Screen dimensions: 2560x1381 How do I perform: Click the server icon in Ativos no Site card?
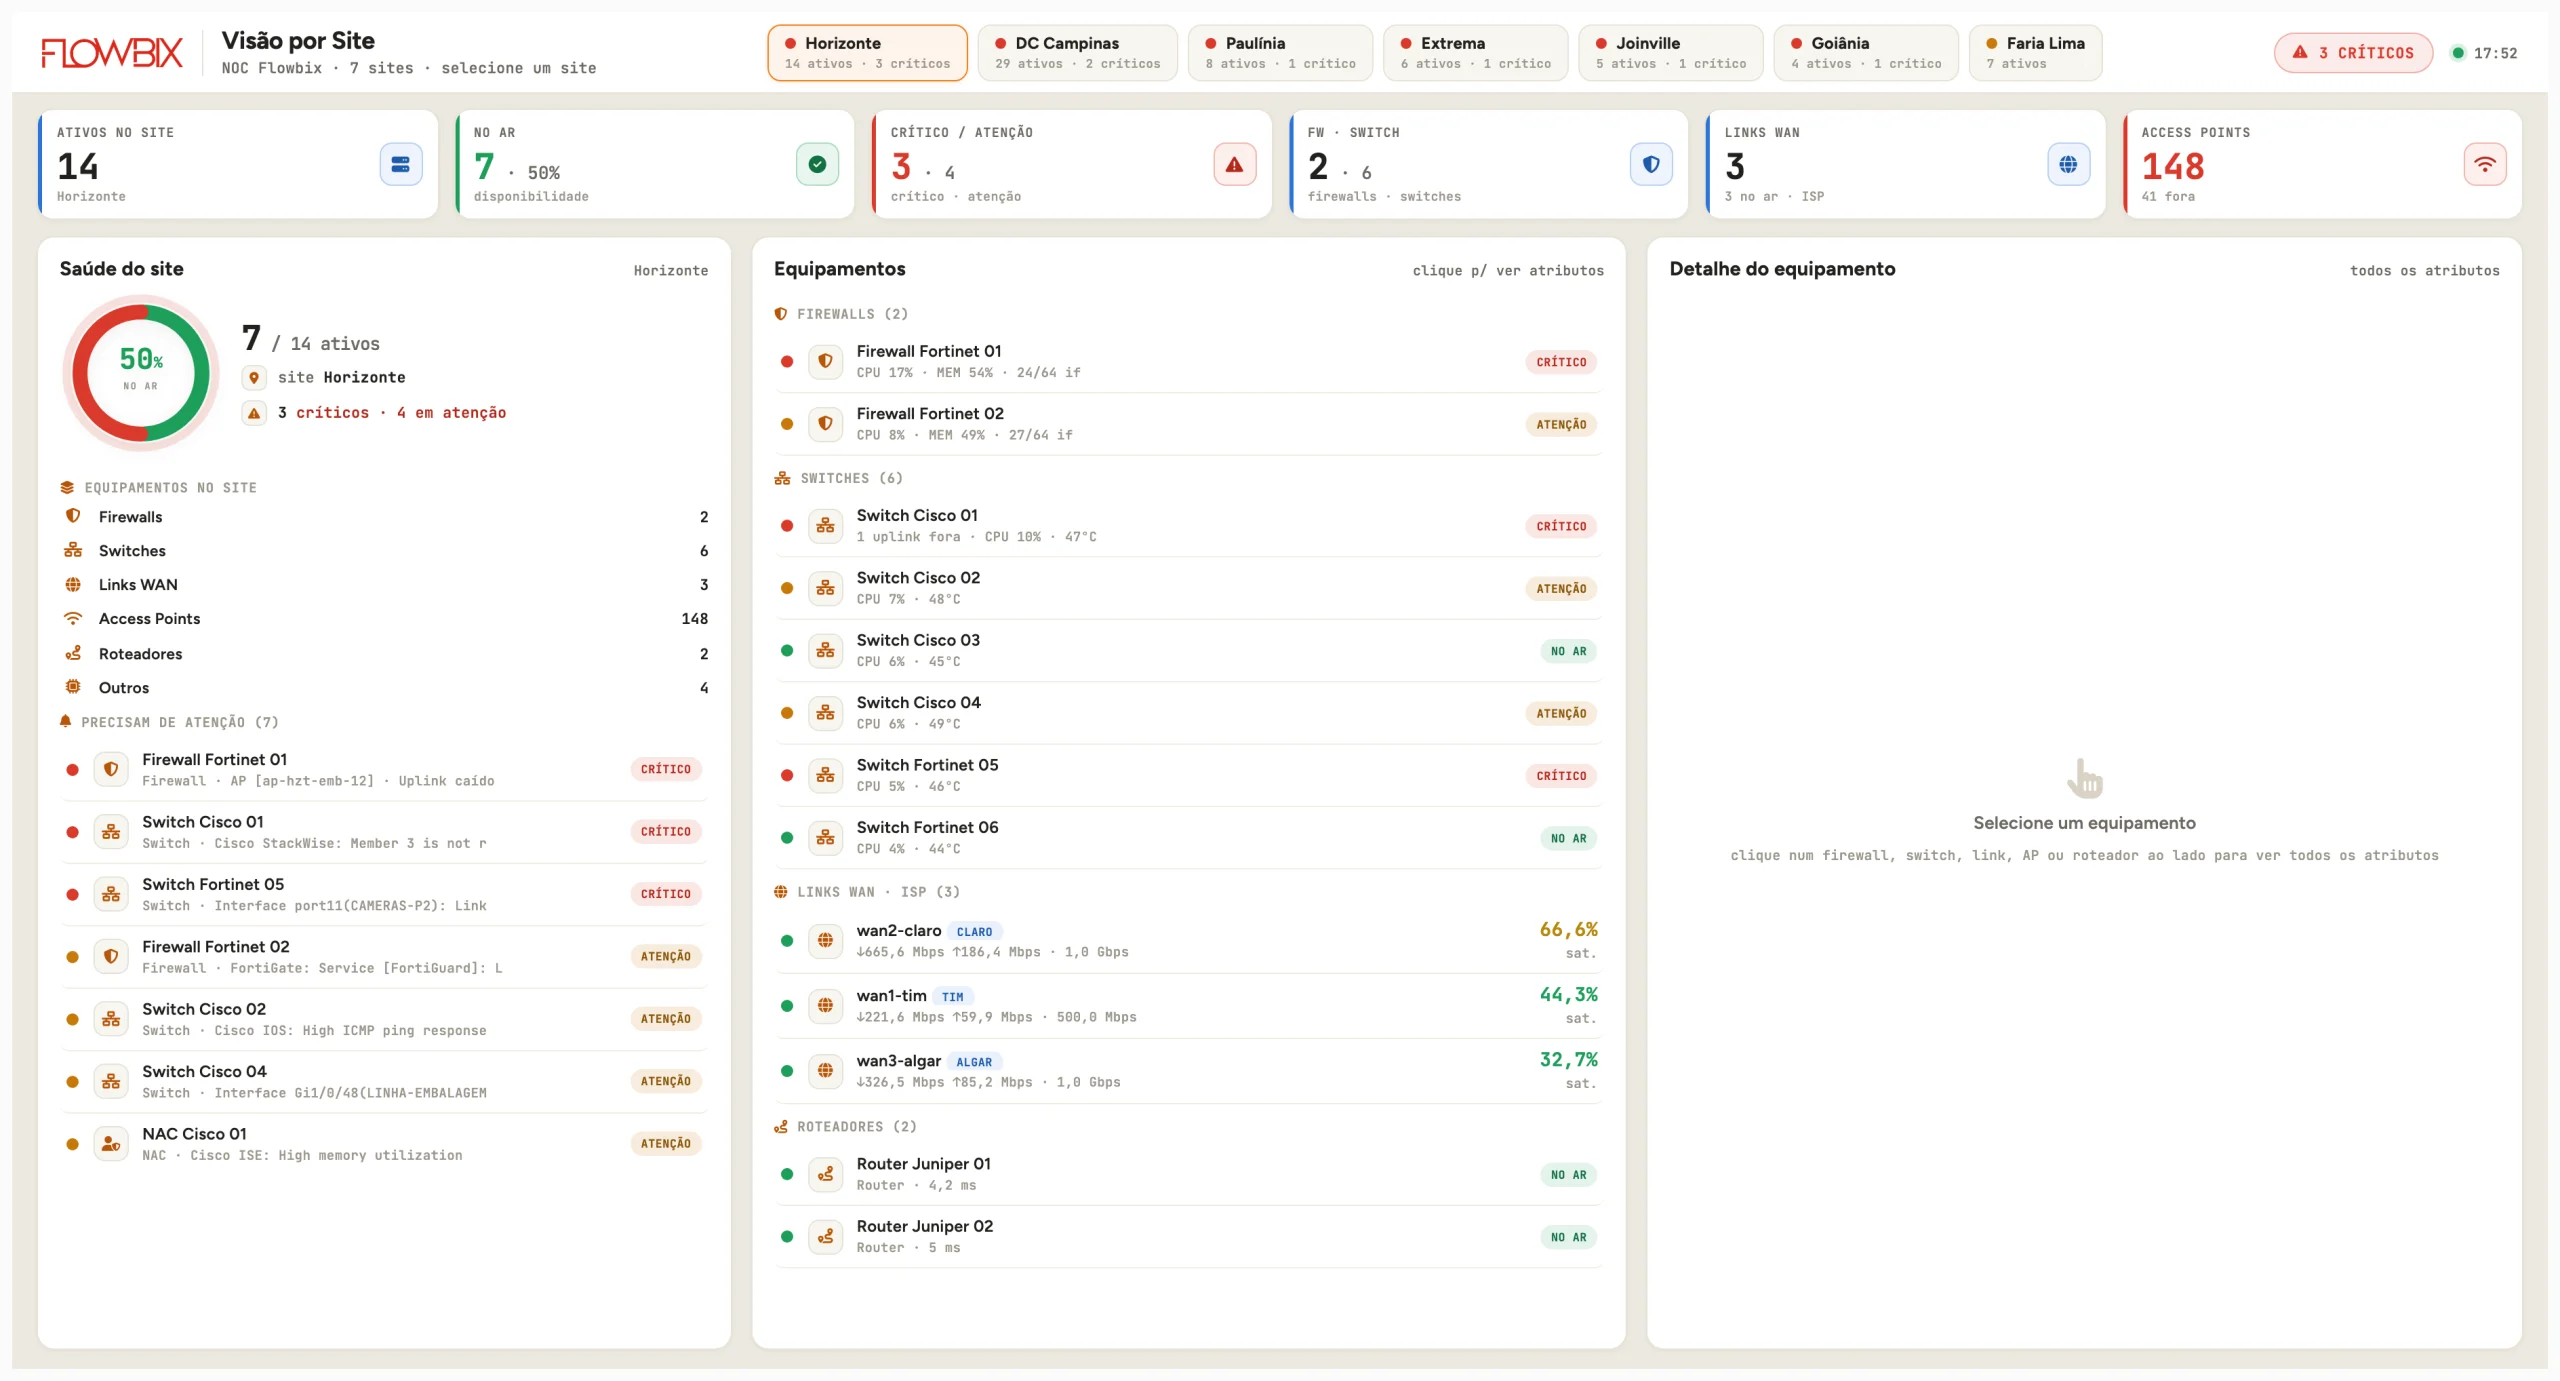400,165
